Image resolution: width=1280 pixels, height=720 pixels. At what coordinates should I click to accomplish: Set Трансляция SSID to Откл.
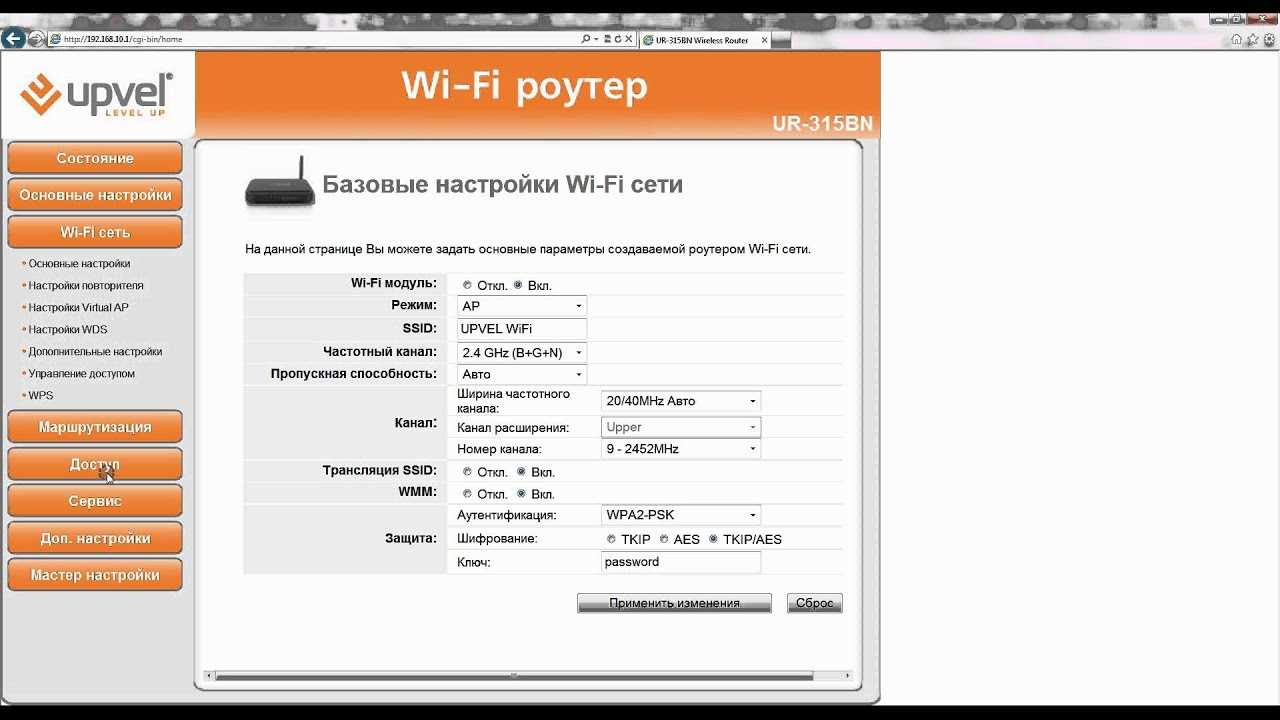click(467, 472)
